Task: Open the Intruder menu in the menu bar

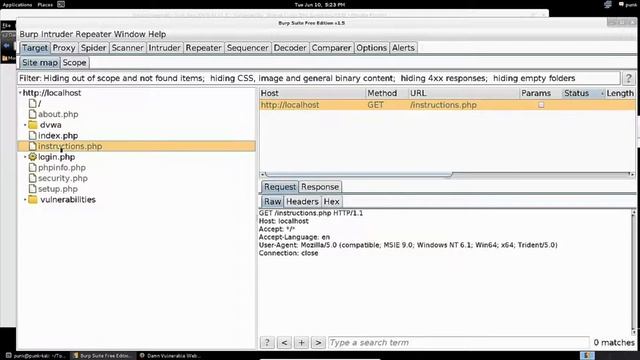Action: click(57, 34)
